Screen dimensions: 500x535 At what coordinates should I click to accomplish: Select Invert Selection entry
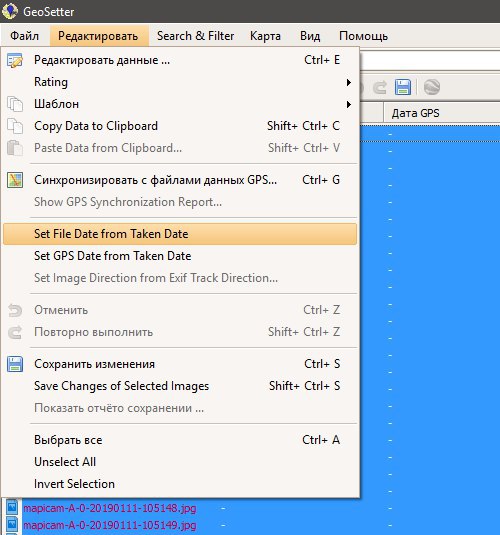(180, 484)
